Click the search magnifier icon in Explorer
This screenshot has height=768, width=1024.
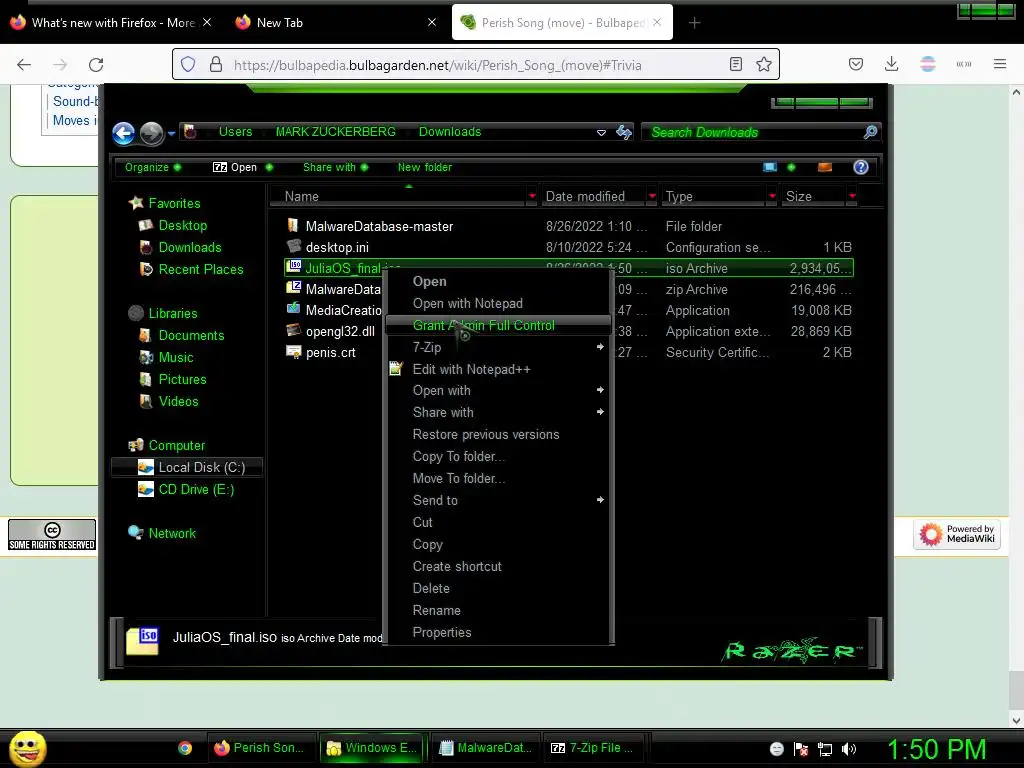coord(870,133)
